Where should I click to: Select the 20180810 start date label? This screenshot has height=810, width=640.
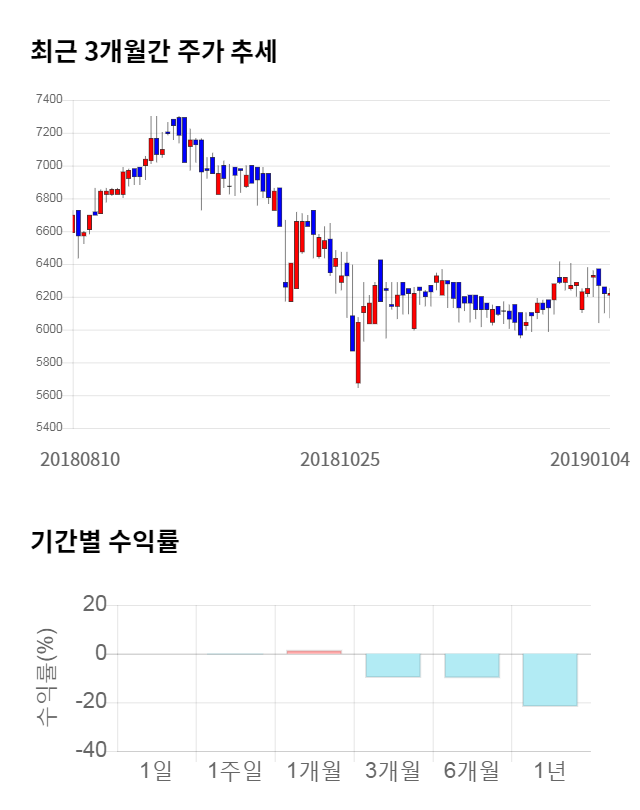pyautogui.click(x=80, y=460)
